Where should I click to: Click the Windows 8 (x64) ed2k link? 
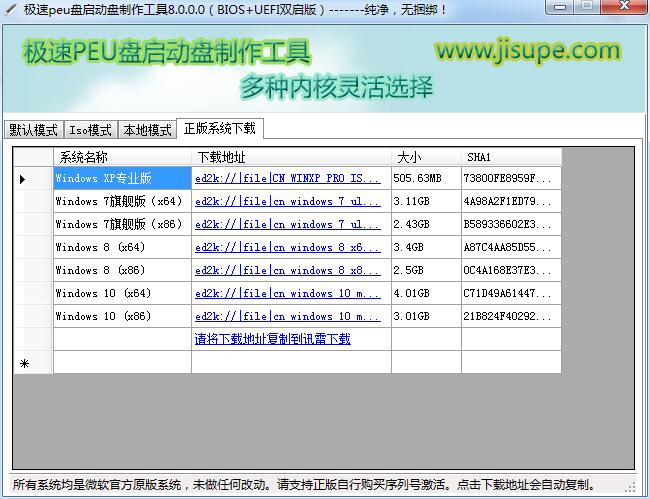[288, 247]
